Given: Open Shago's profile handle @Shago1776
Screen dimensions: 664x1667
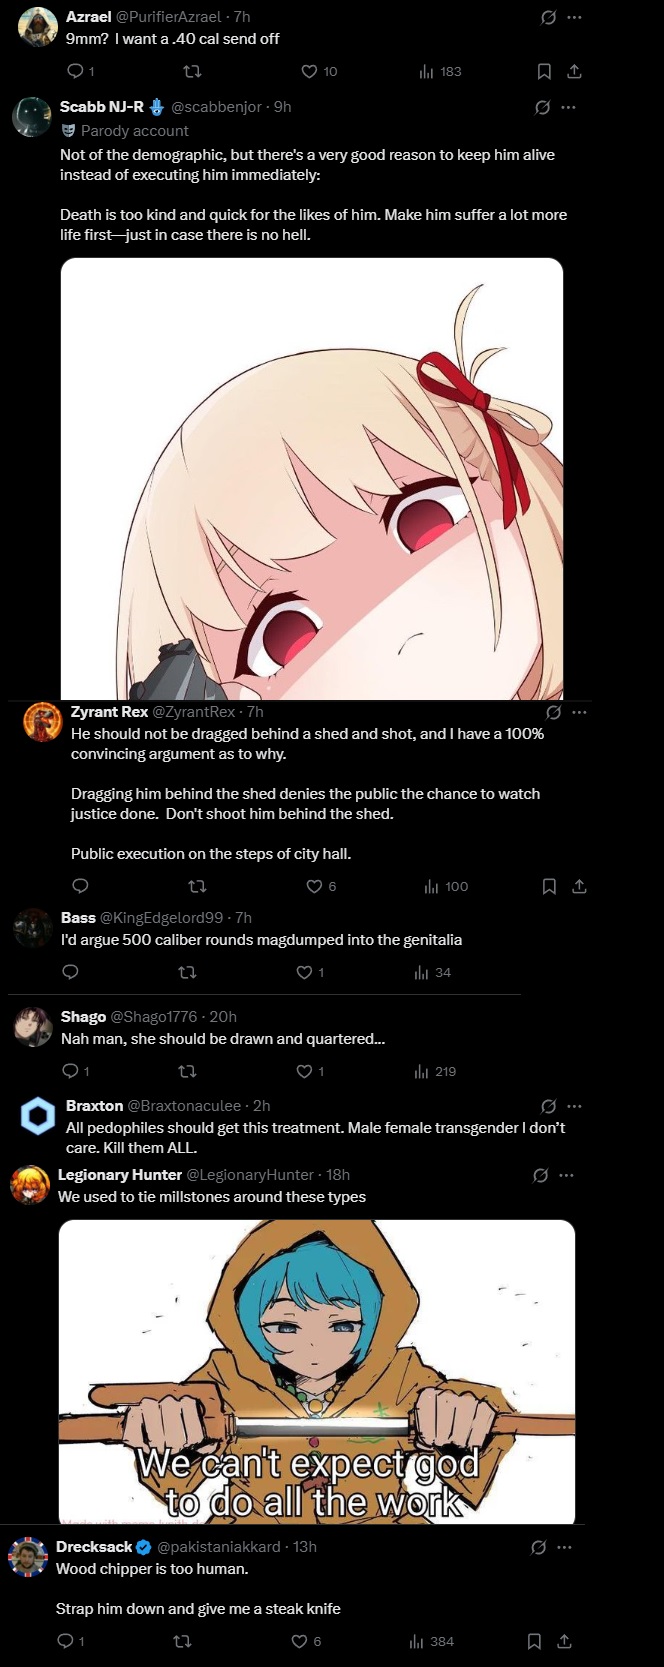Looking at the screenshot, I should click(x=153, y=1016).
